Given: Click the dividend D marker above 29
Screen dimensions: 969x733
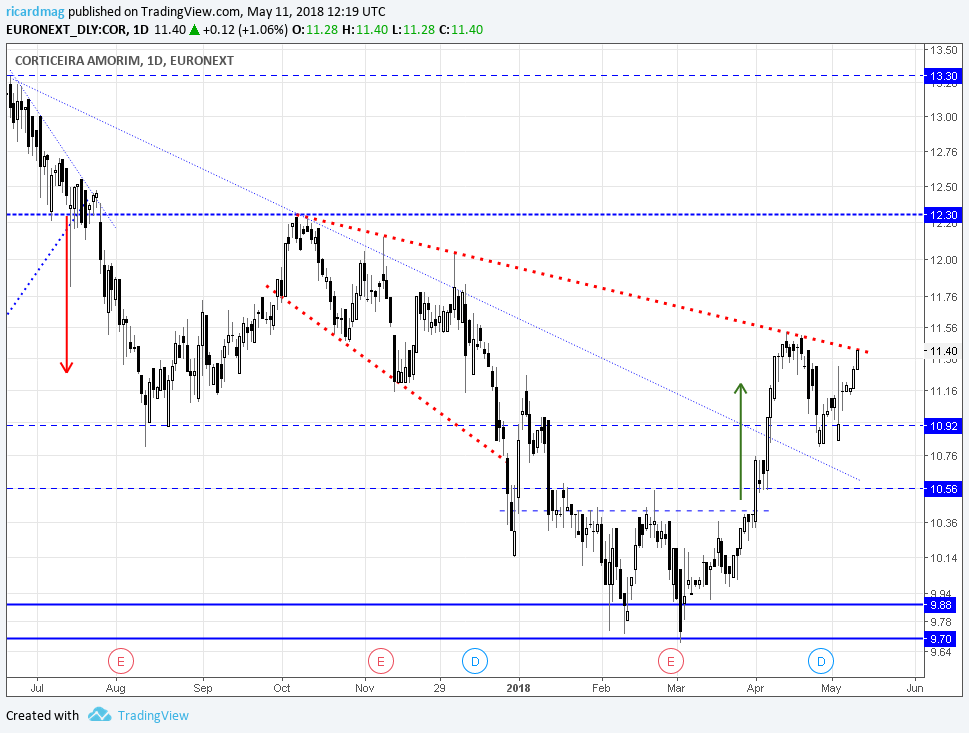Looking at the screenshot, I should click(475, 661).
